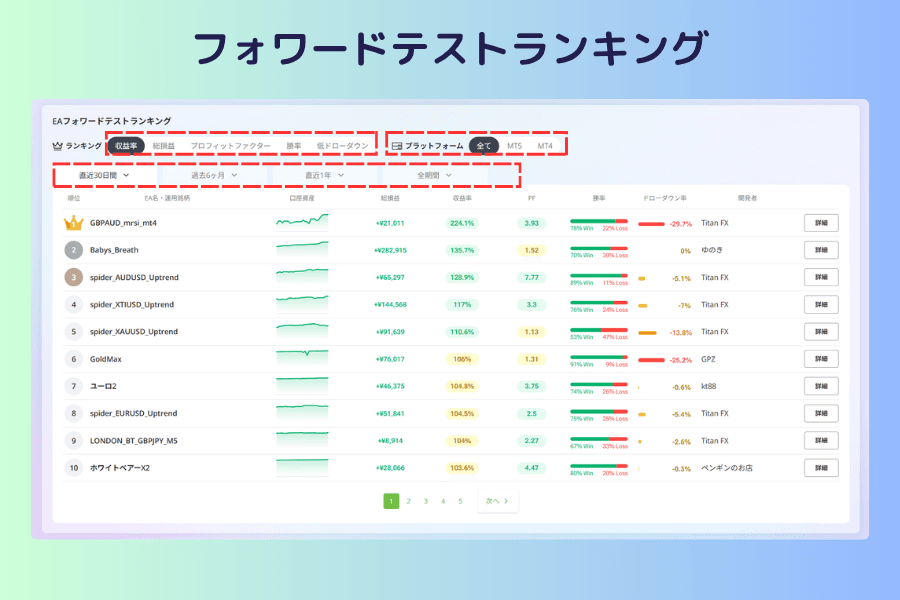This screenshot has width=900, height=600.
Task: Go to pagination page 1
Action: tap(391, 501)
